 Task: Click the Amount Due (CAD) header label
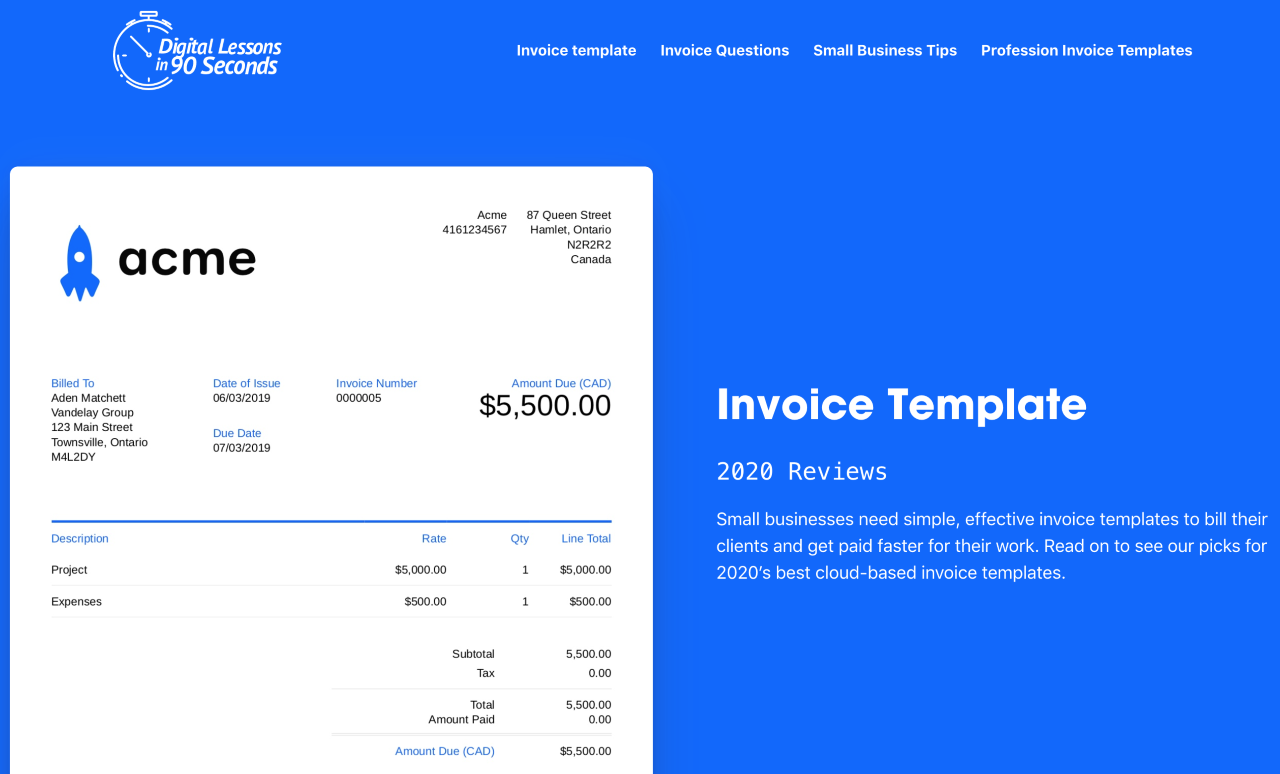(561, 383)
